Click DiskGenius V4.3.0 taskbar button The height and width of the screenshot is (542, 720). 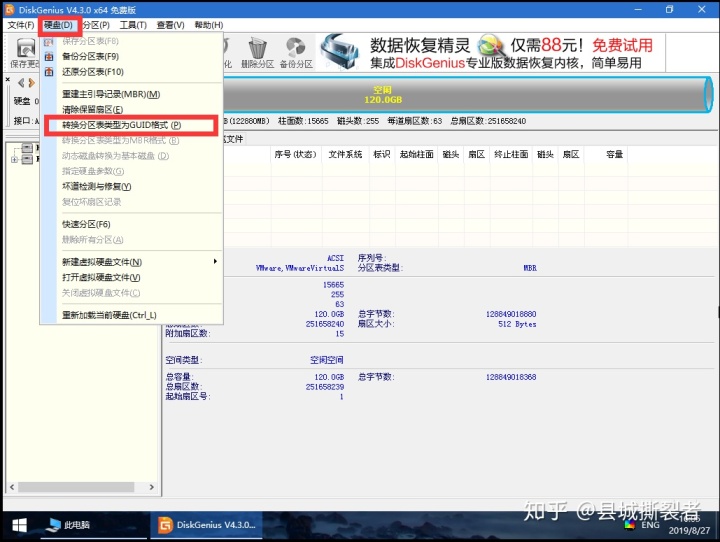point(207,525)
